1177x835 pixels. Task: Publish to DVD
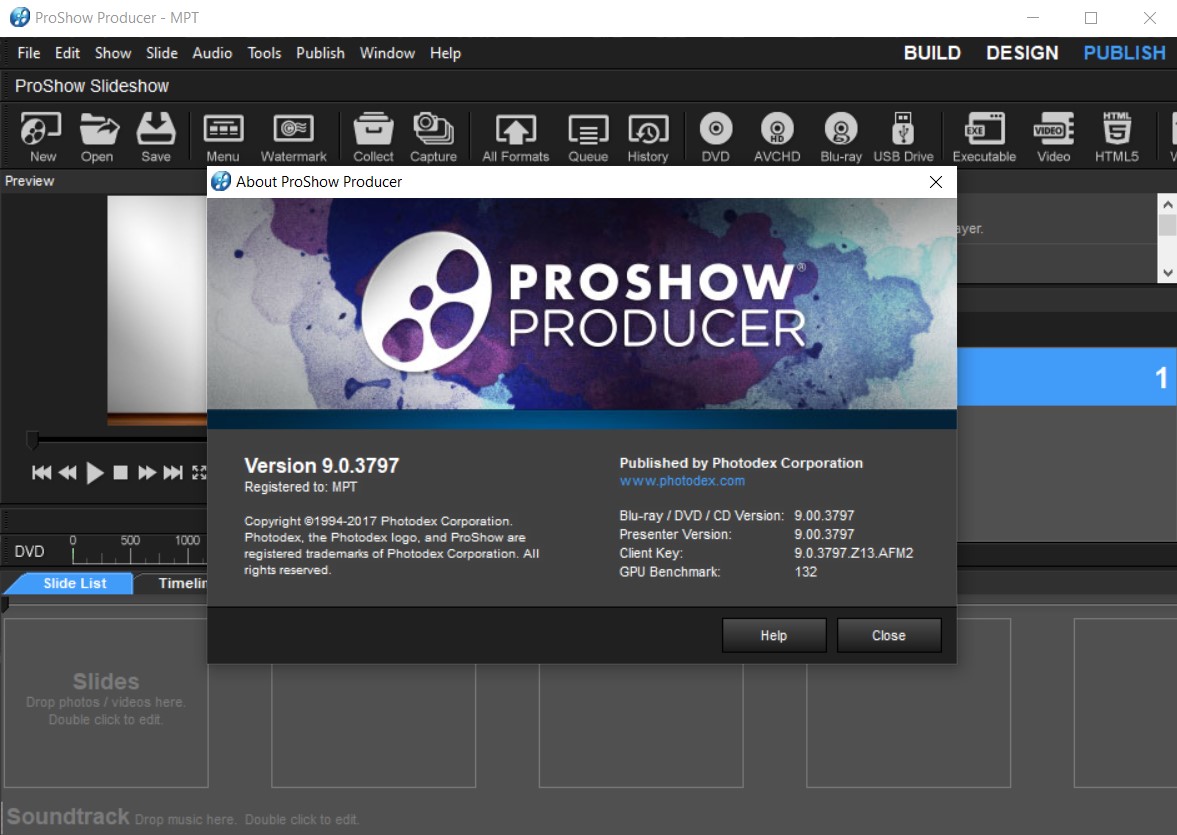pos(715,136)
